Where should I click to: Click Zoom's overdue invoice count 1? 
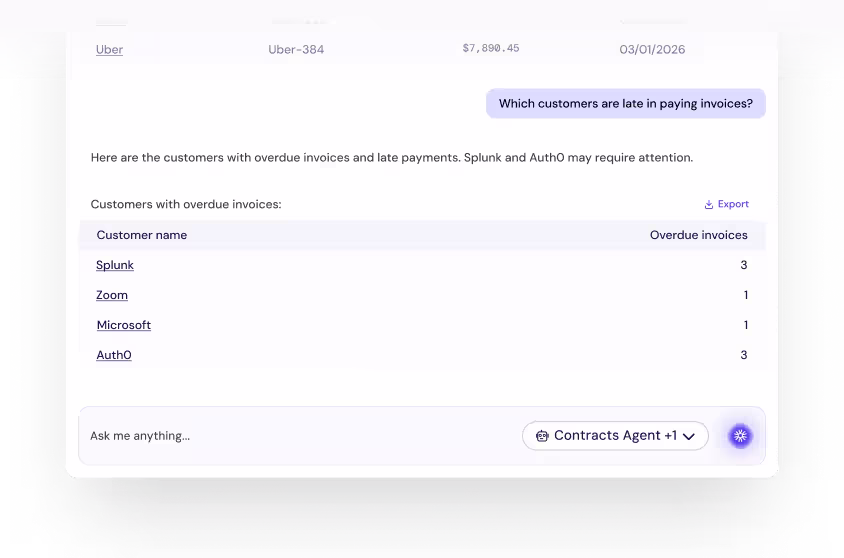coord(746,295)
